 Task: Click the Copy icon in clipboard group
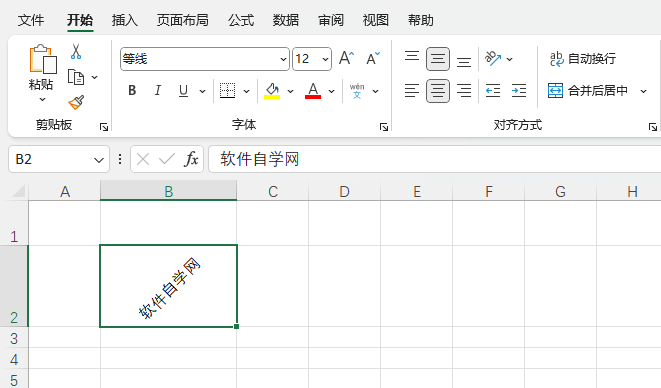tap(76, 78)
